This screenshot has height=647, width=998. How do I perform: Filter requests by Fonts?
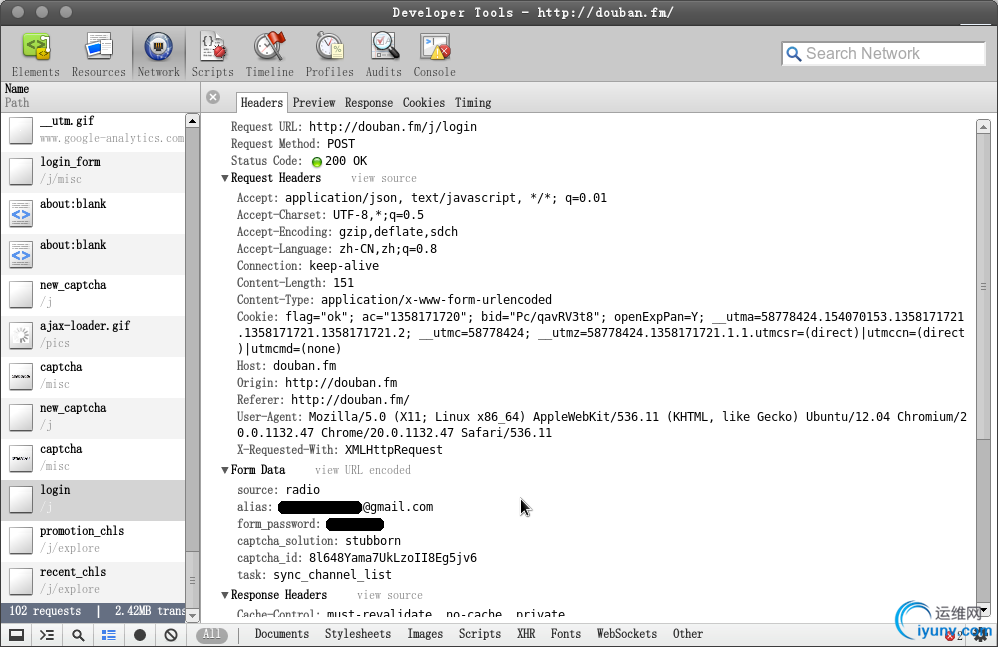(566, 634)
